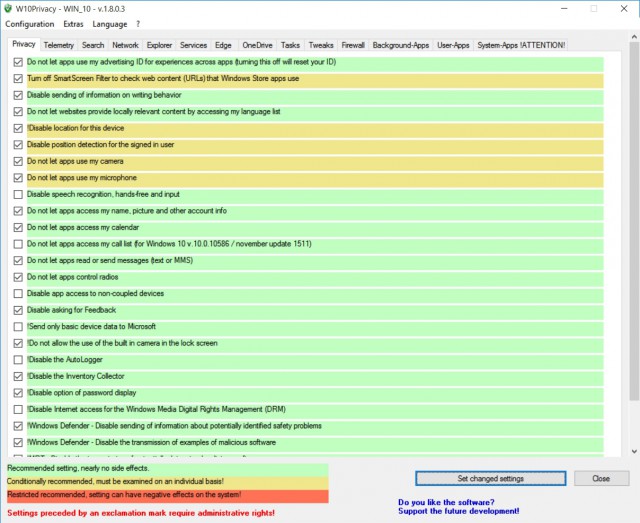Switch to the Explorer tab
Image resolution: width=640 pixels, height=523 pixels.
(159, 45)
